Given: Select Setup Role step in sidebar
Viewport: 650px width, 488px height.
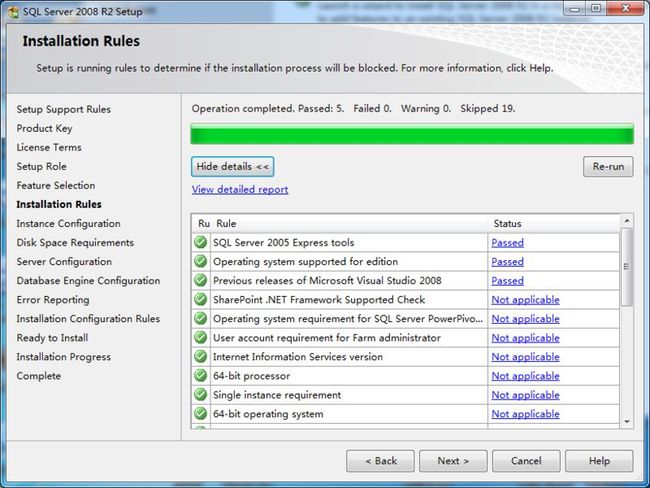Looking at the screenshot, I should (x=41, y=167).
